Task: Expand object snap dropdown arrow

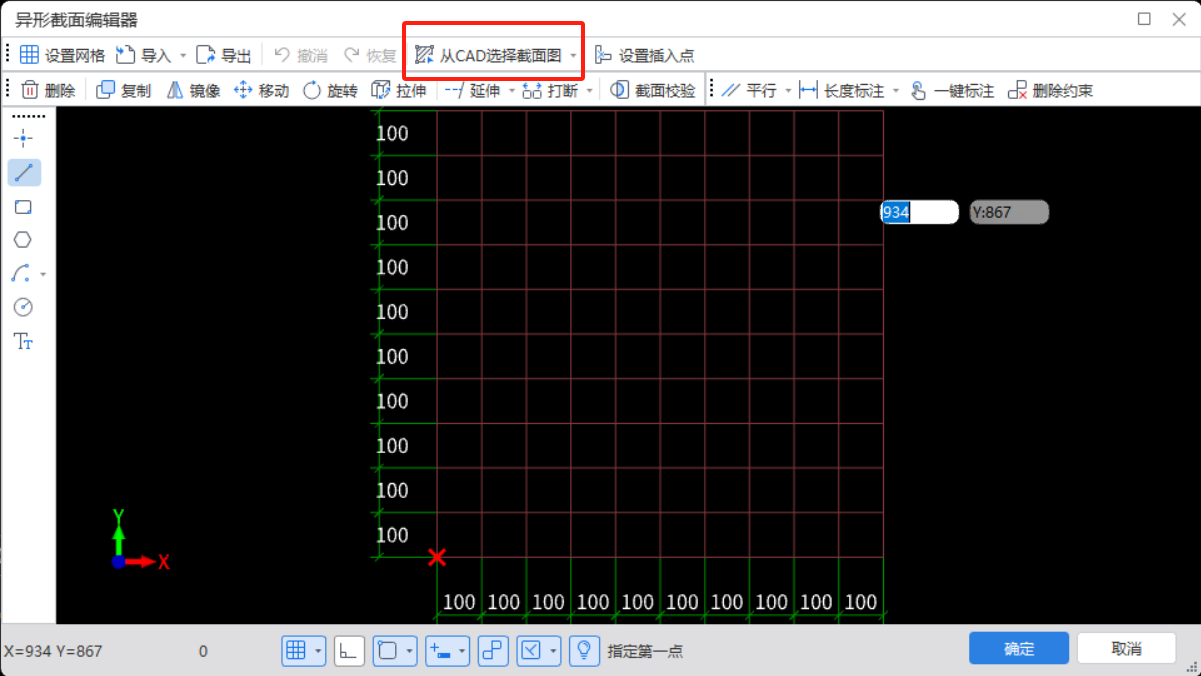Action: pos(410,651)
